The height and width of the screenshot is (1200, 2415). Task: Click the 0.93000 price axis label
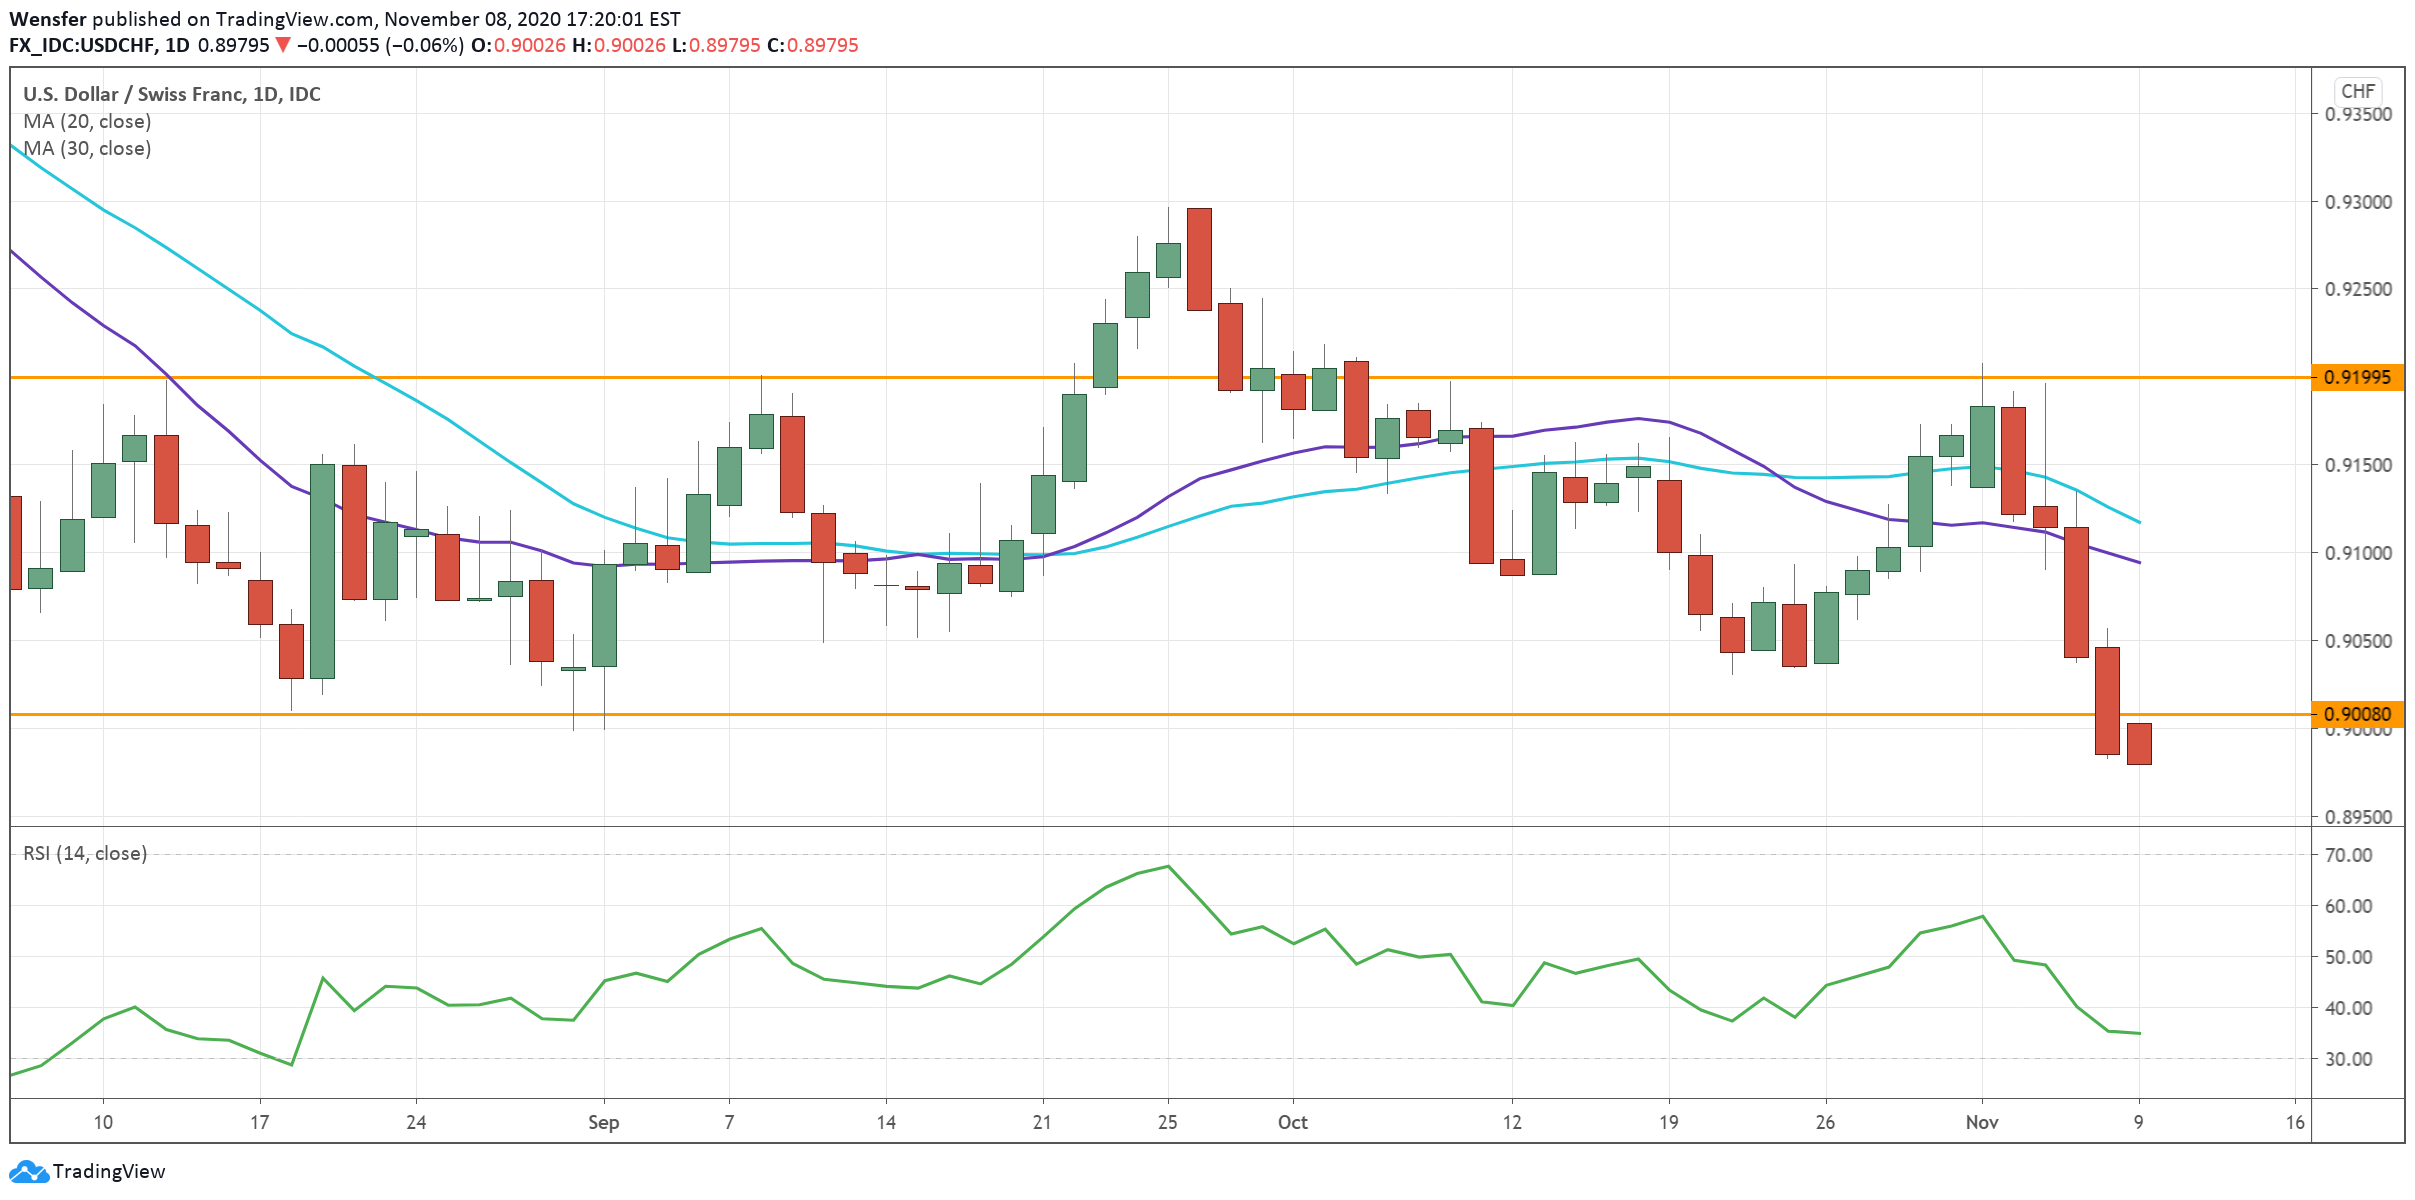(x=2357, y=202)
